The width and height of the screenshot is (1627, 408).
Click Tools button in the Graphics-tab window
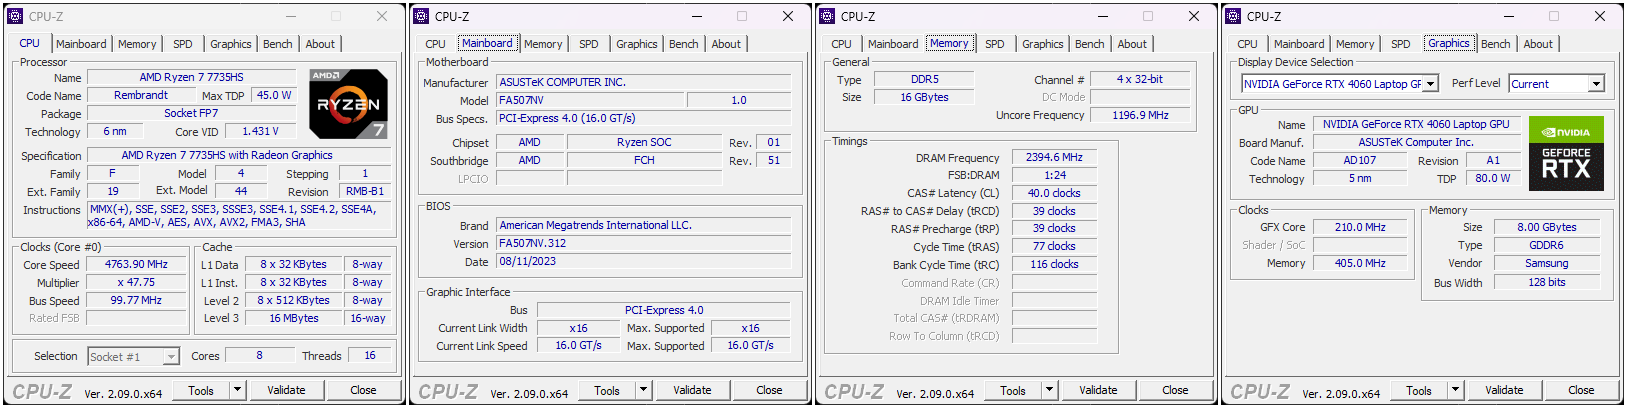1419,390
